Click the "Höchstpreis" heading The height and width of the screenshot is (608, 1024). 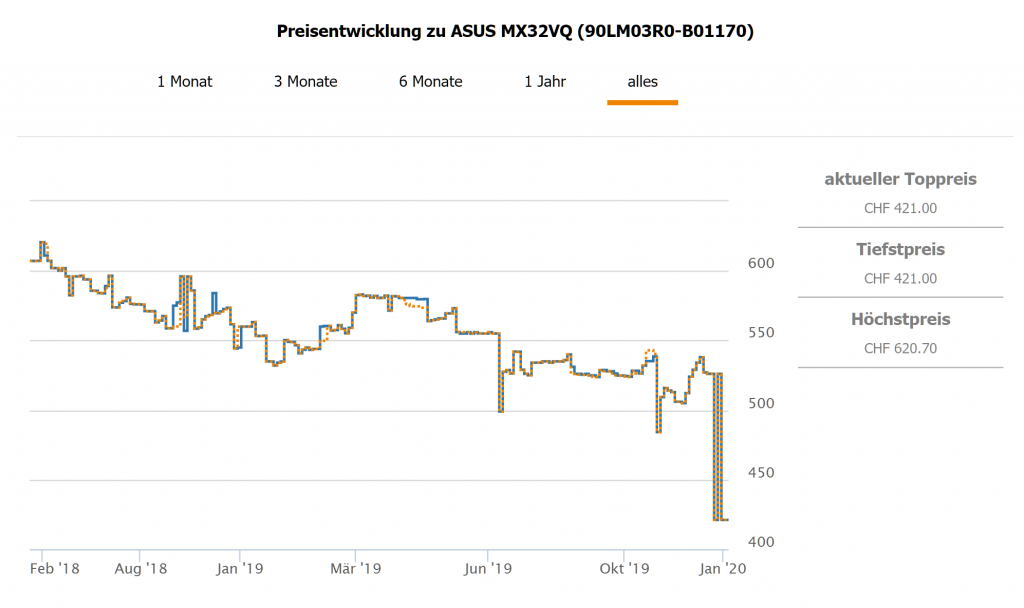pyautogui.click(x=900, y=320)
